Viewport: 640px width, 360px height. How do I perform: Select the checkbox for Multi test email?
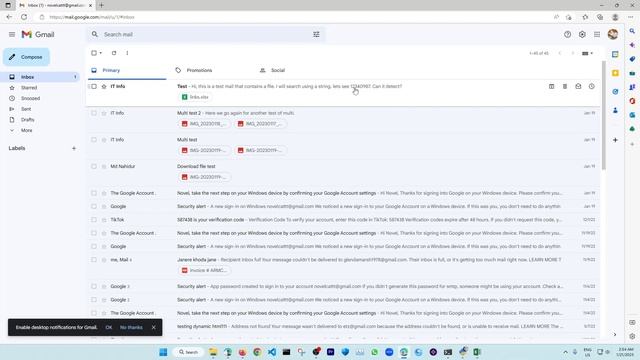tap(94, 140)
